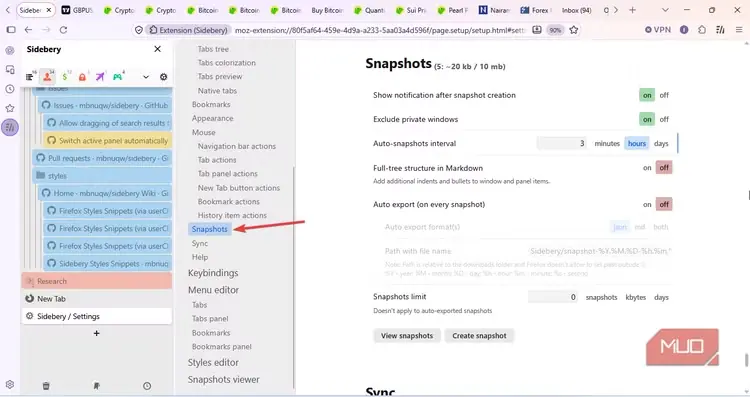Select Research group in the tab tree

pyautogui.click(x=97, y=281)
